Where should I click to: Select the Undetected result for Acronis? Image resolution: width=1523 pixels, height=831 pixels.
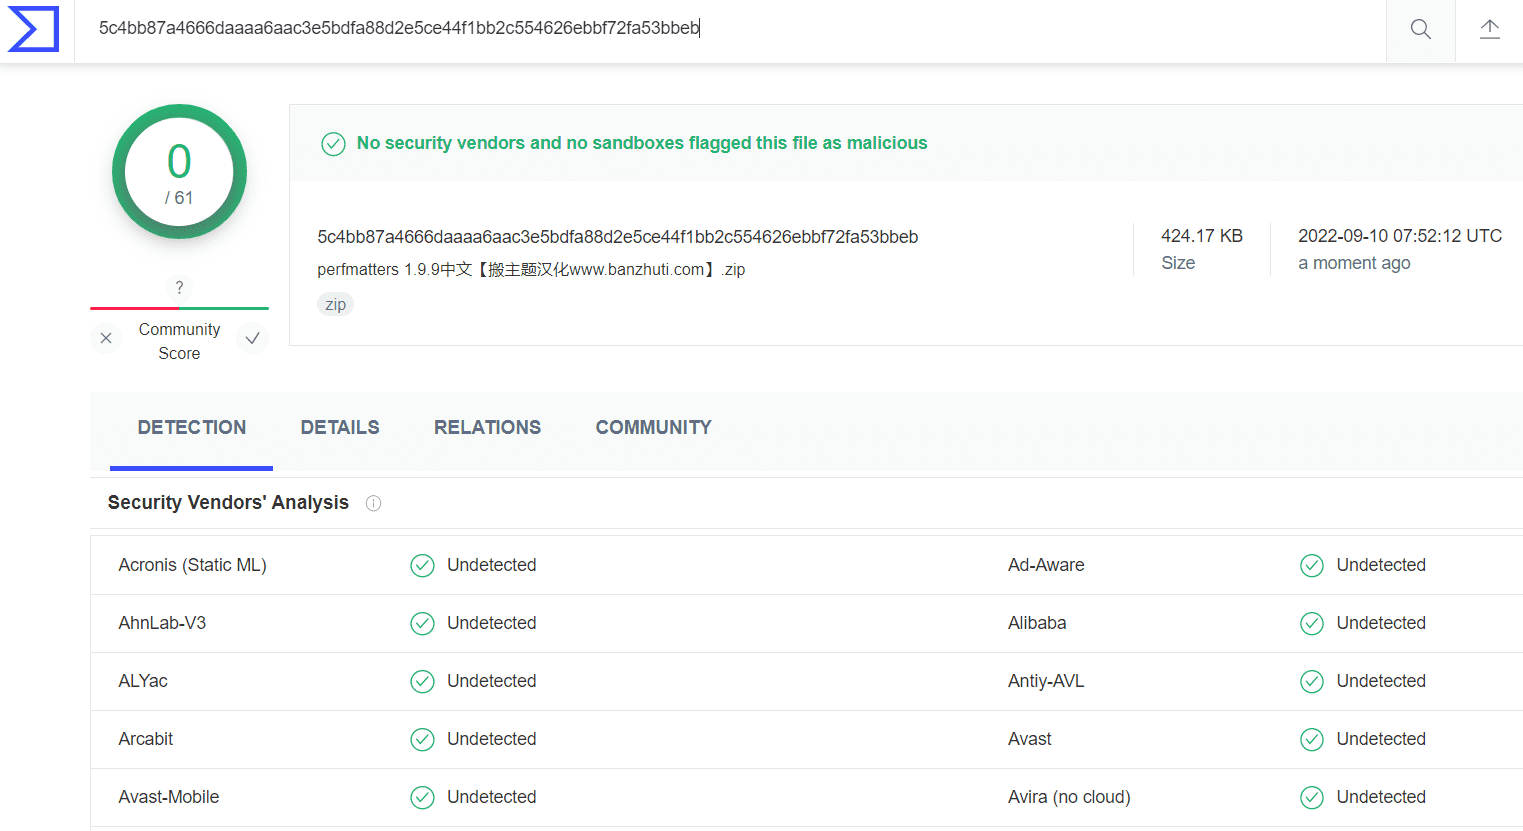(492, 566)
